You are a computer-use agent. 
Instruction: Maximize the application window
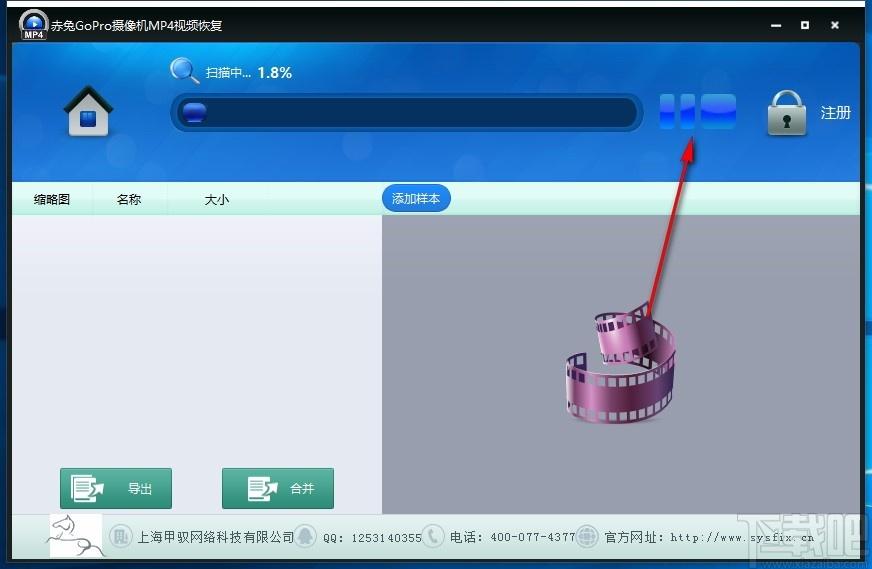tap(805, 25)
